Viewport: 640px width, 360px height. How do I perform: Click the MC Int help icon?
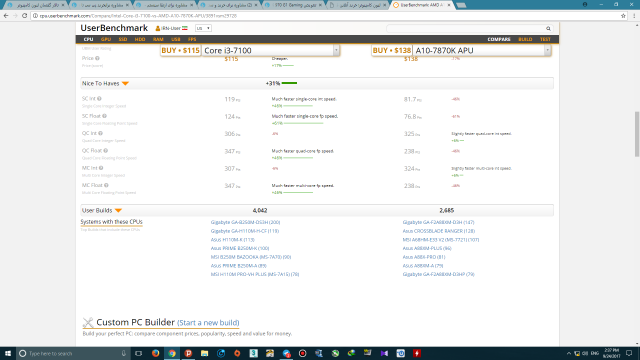(x=101, y=168)
